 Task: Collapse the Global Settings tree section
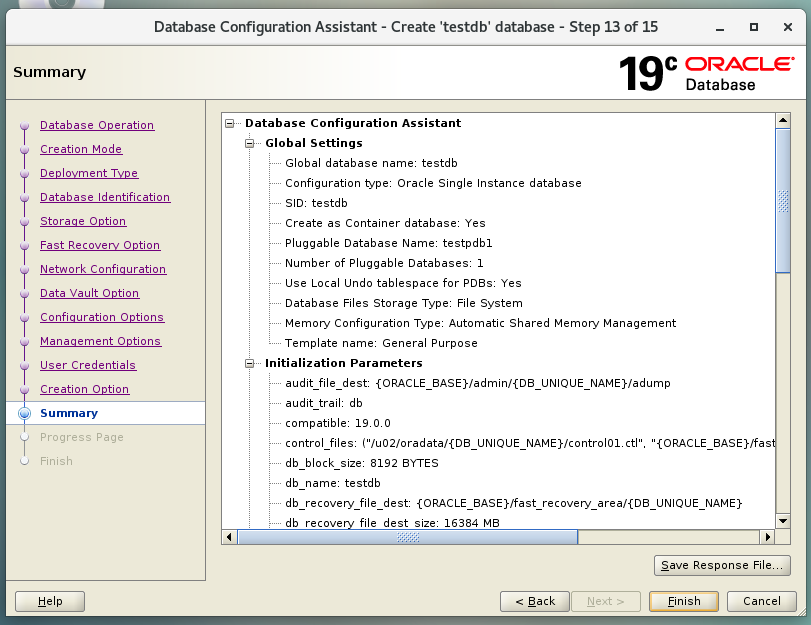(x=250, y=144)
